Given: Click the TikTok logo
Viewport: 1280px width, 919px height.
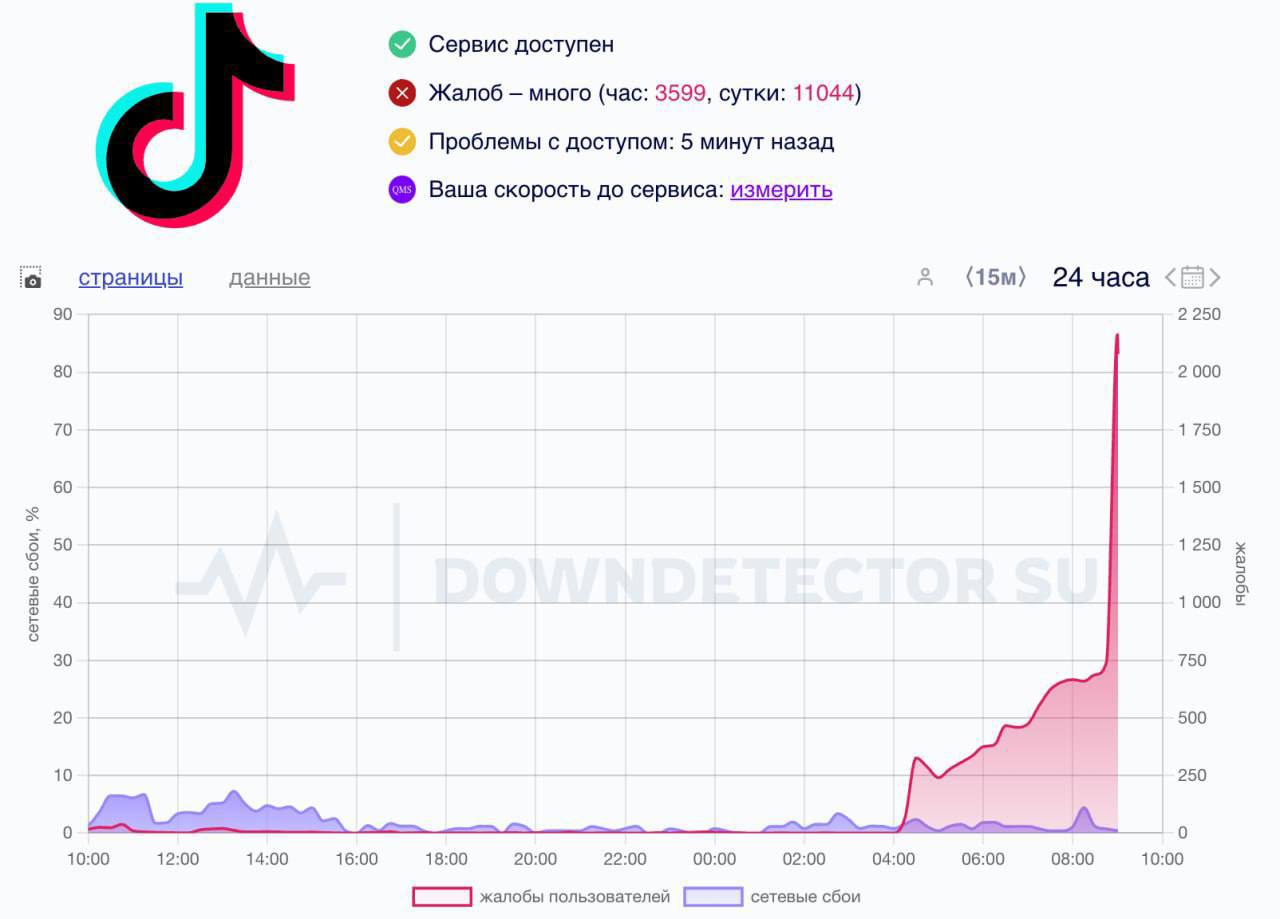Looking at the screenshot, I should pyautogui.click(x=196, y=115).
